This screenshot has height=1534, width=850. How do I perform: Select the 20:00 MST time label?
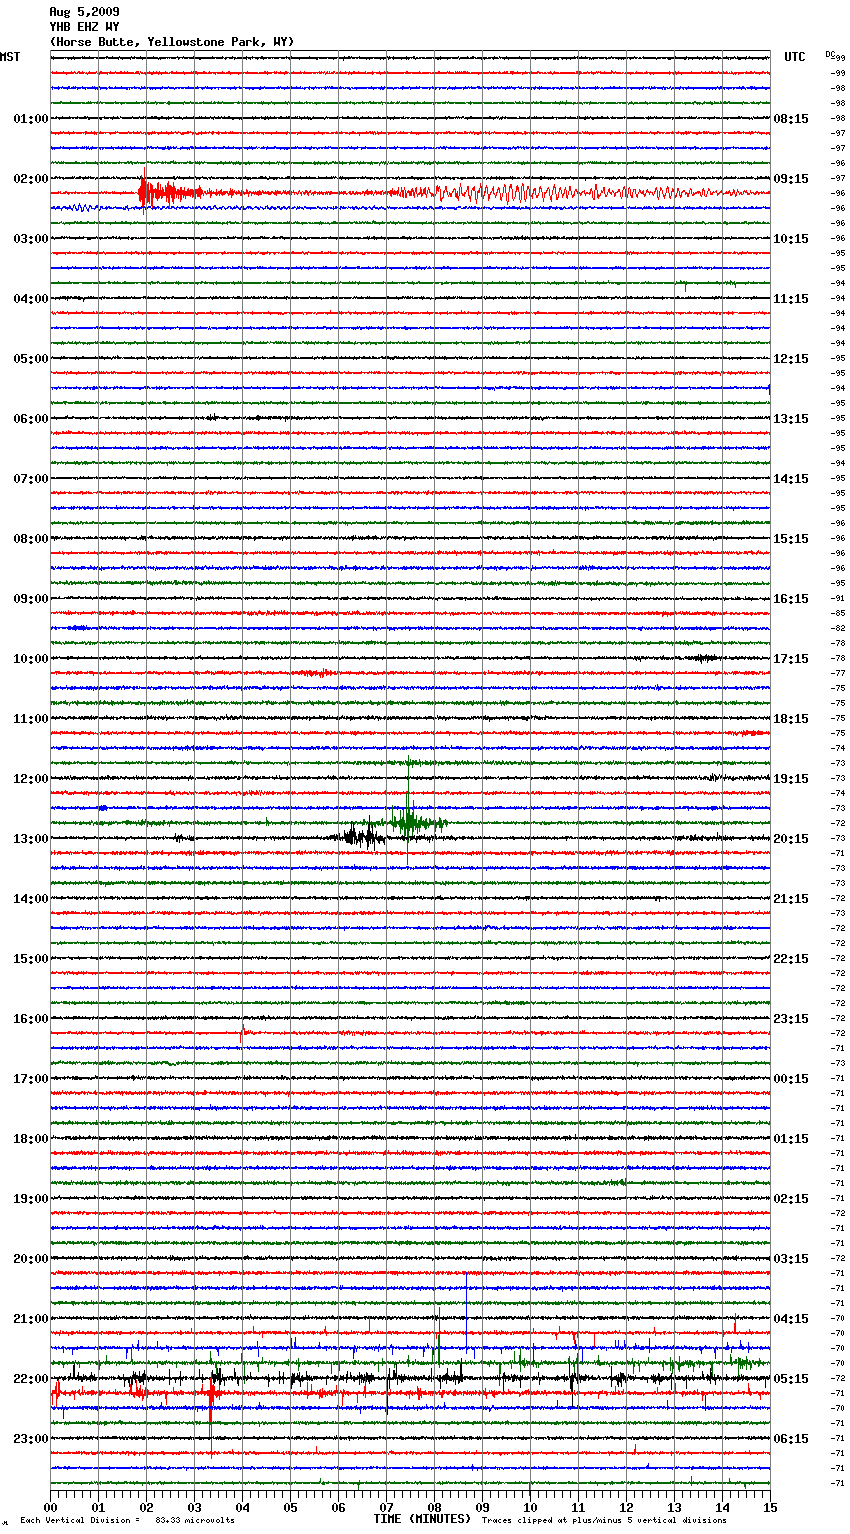pos(31,1259)
